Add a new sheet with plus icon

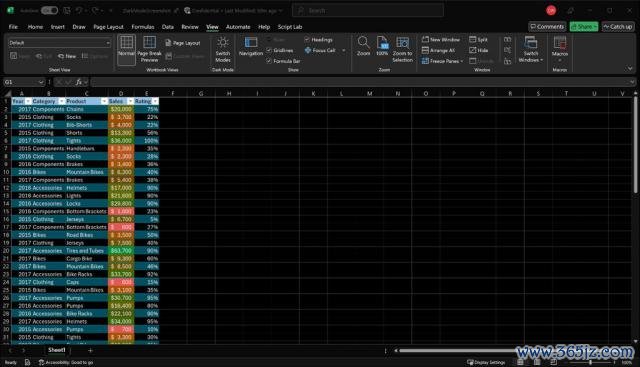[90, 350]
